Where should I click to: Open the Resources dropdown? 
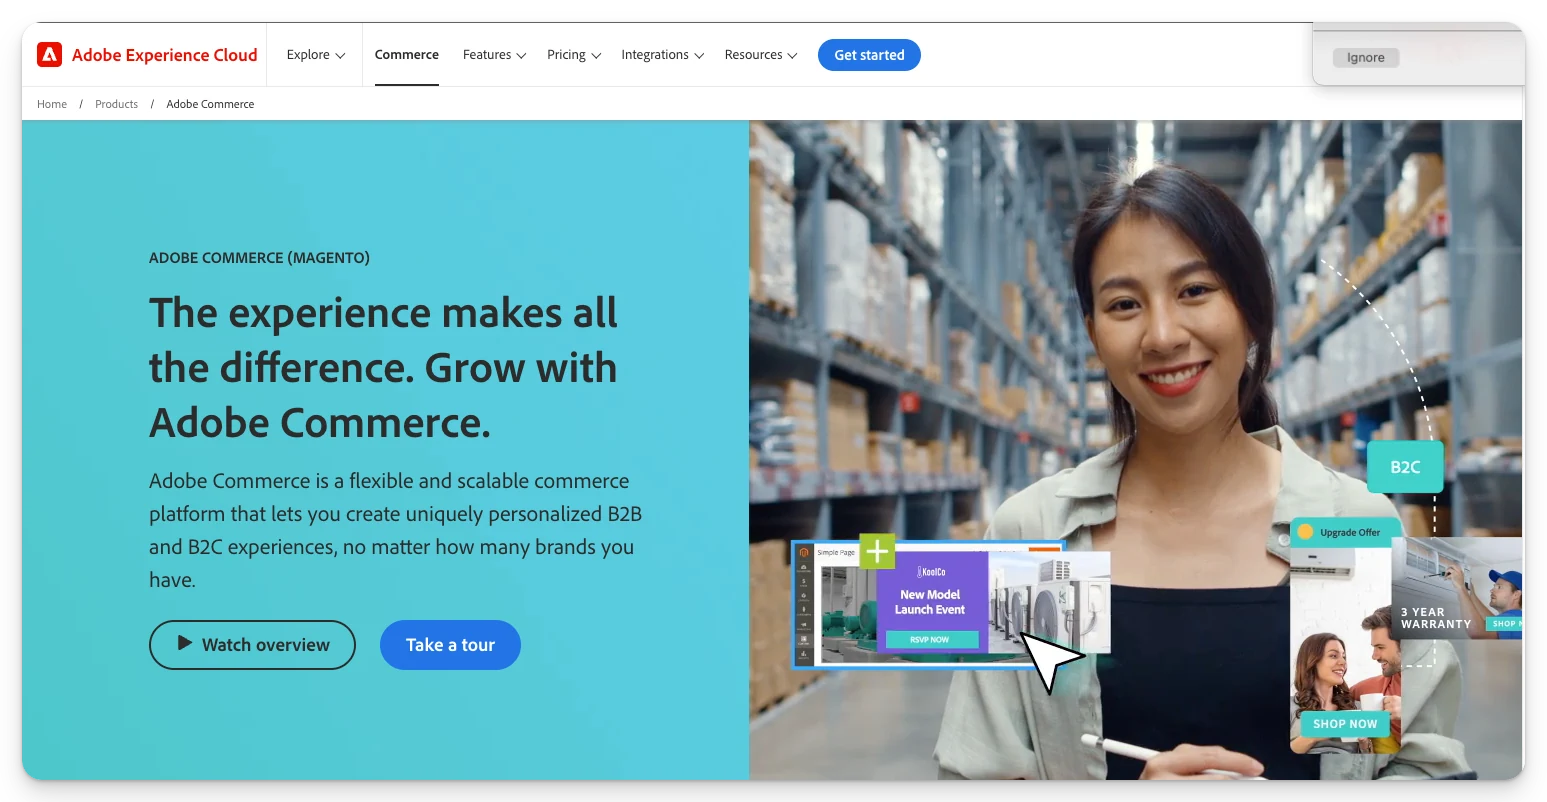760,55
